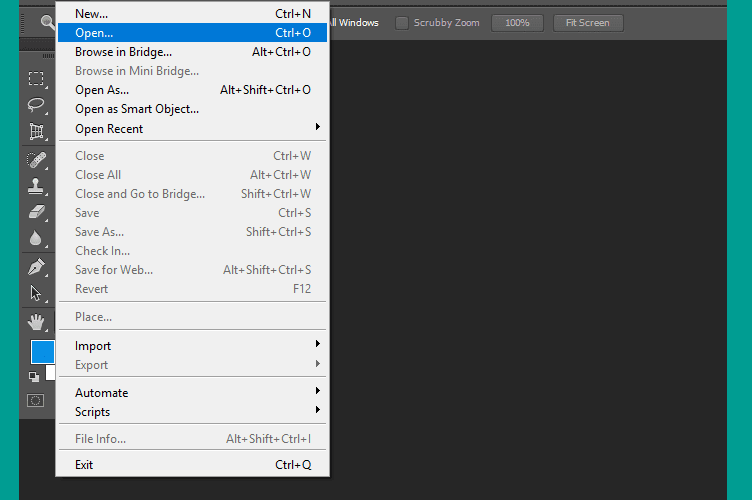This screenshot has height=500, width=752.
Task: Expand the Automate submenu
Action: pyautogui.click(x=192, y=393)
